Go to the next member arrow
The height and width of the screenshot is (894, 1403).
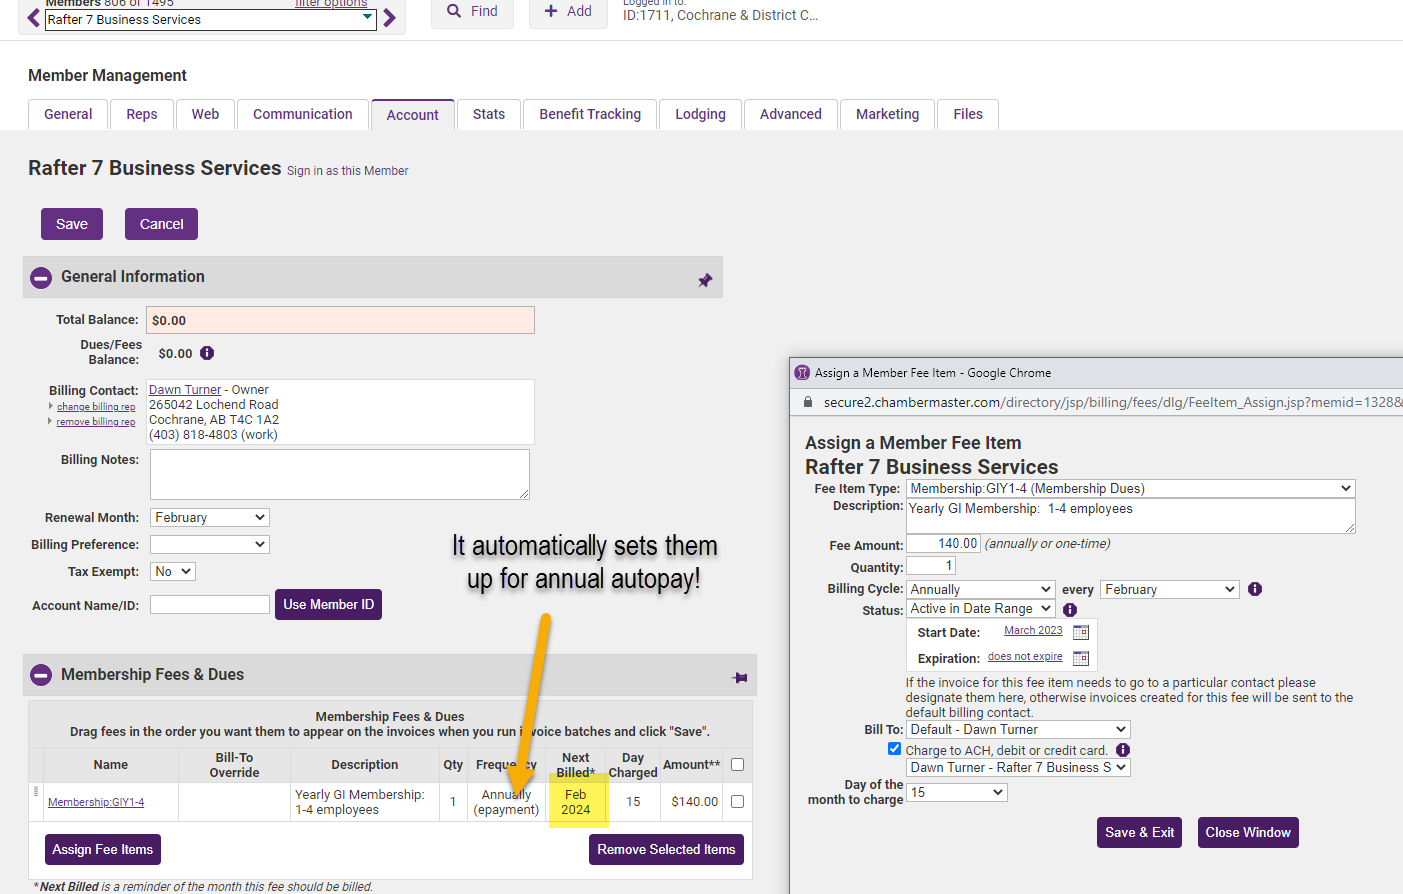[x=390, y=18]
